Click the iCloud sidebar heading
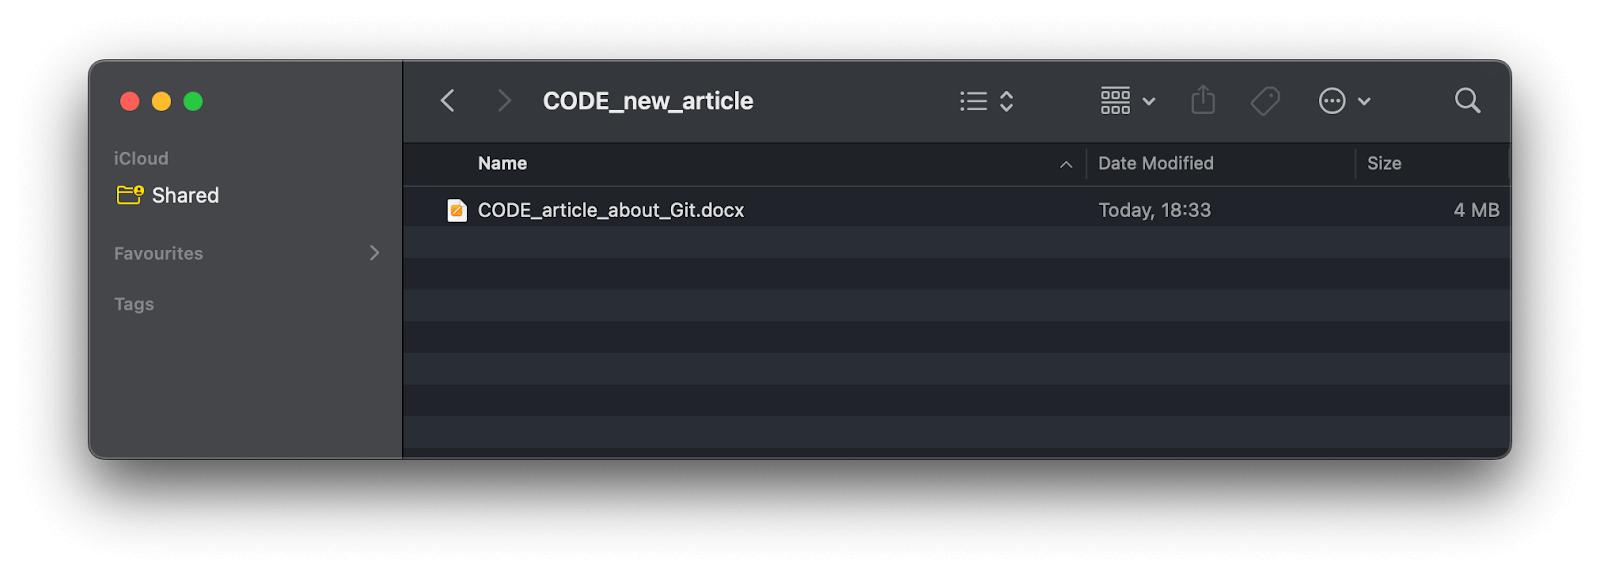The width and height of the screenshot is (1600, 576). pos(141,158)
